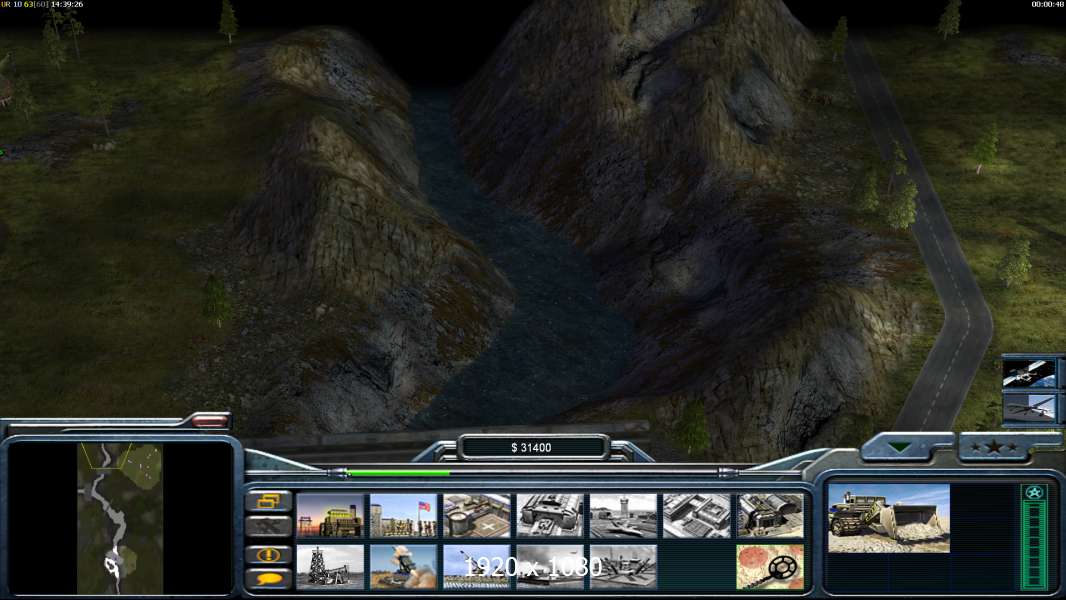Build the Patriot Missile defense
Viewport: 1066px width, 600px height.
coord(403,566)
